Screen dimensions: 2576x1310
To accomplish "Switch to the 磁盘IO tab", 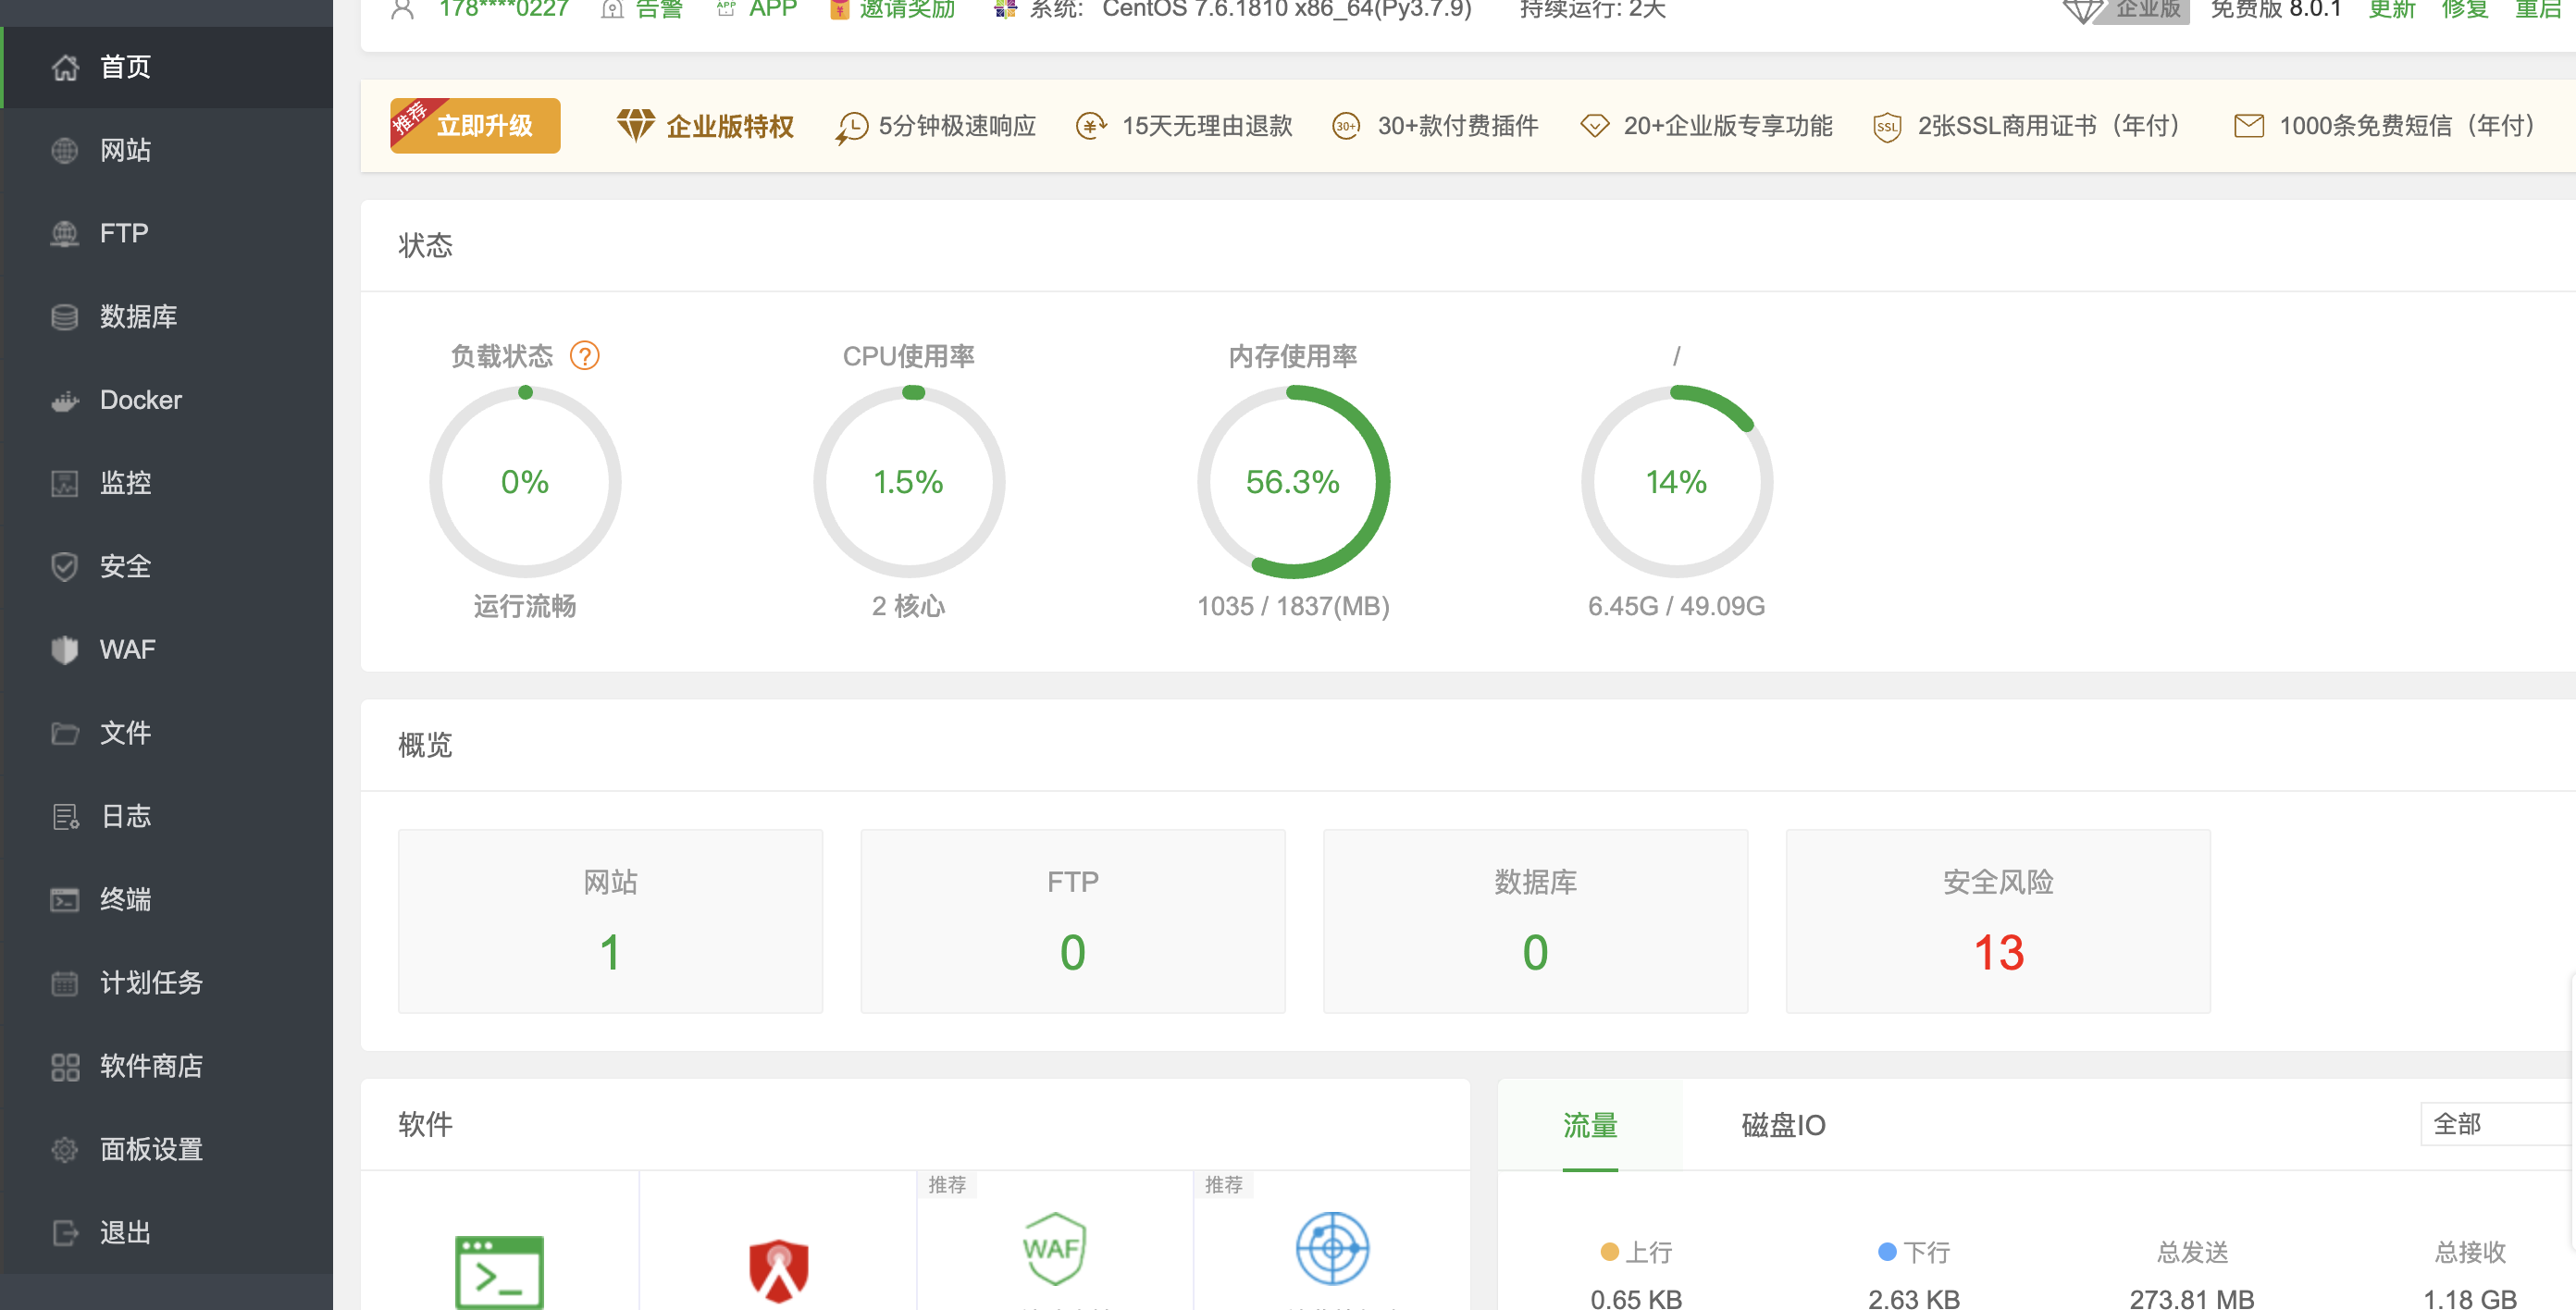I will pyautogui.click(x=1783, y=1125).
